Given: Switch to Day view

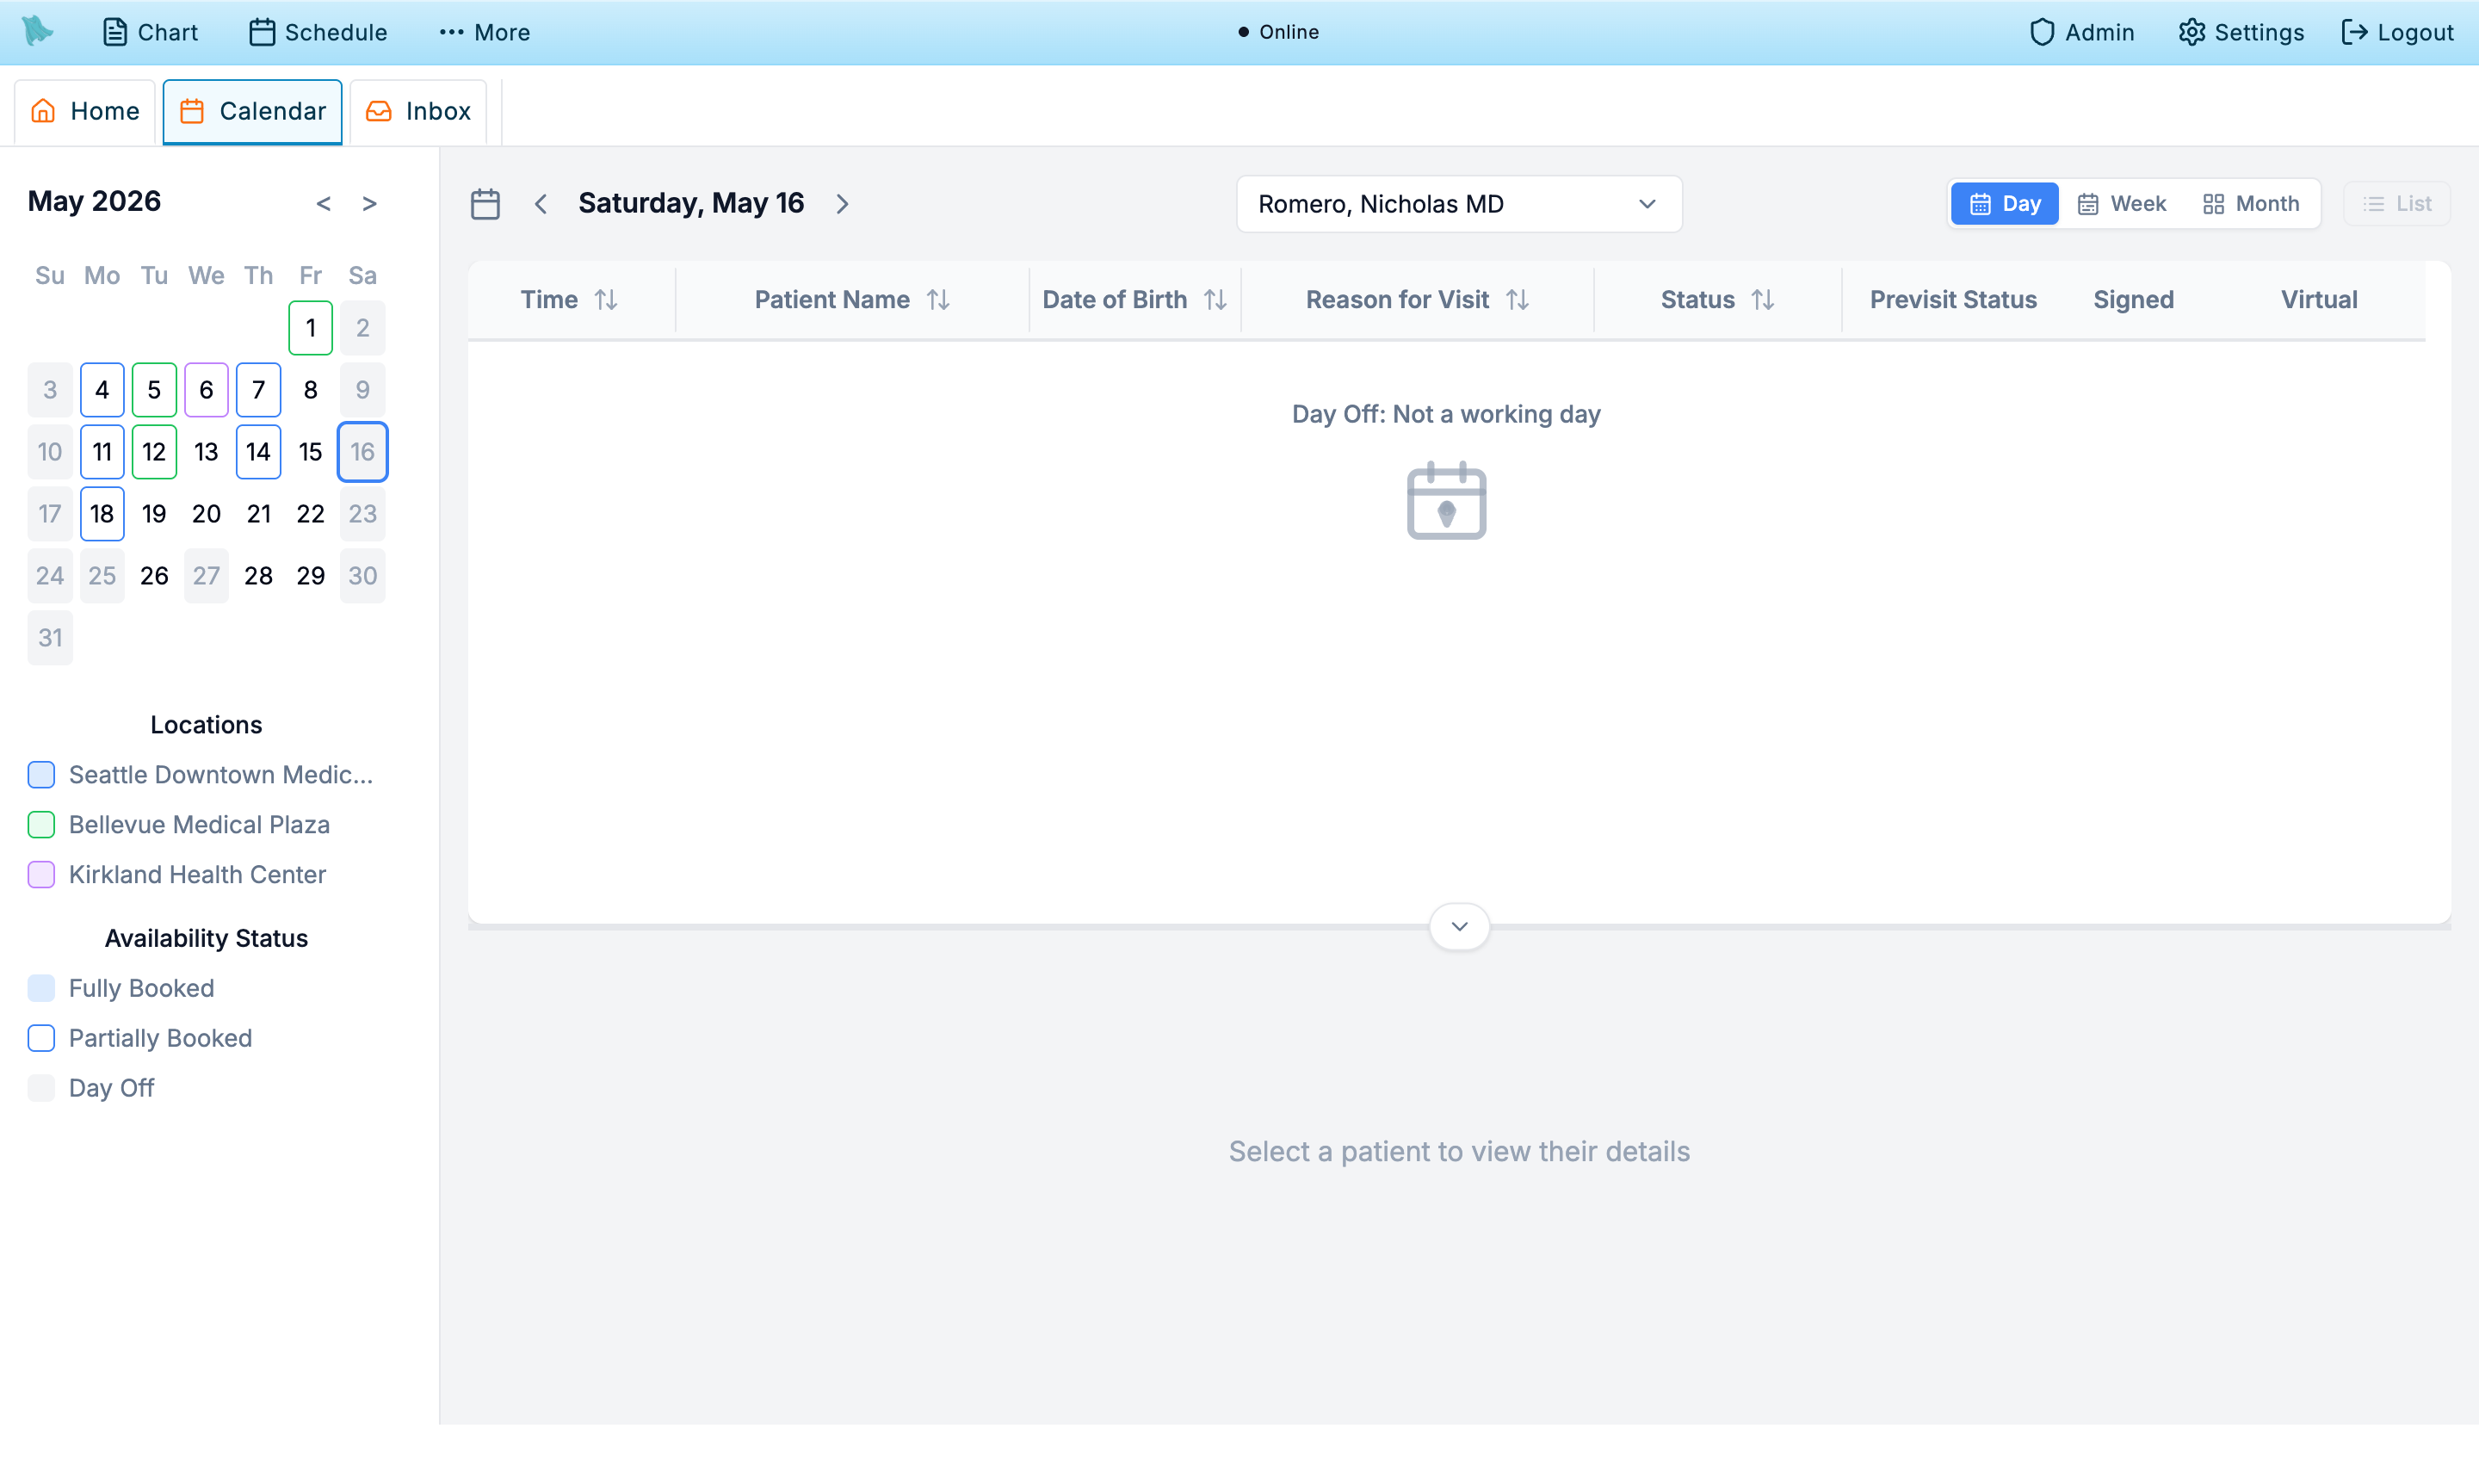Looking at the screenshot, I should (2004, 203).
